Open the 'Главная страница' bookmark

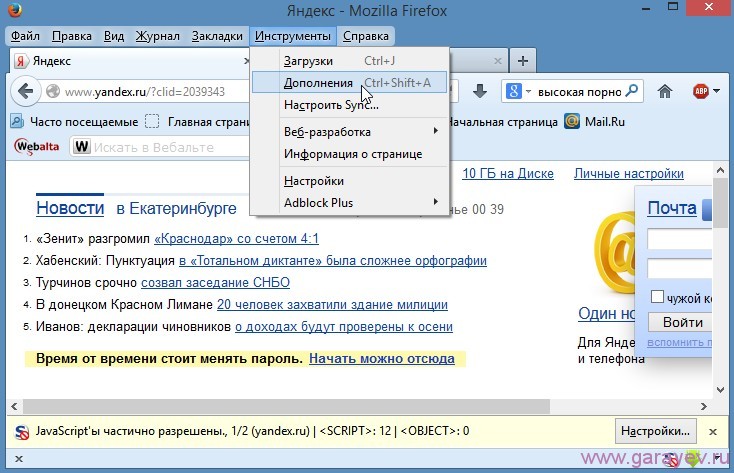click(198, 122)
